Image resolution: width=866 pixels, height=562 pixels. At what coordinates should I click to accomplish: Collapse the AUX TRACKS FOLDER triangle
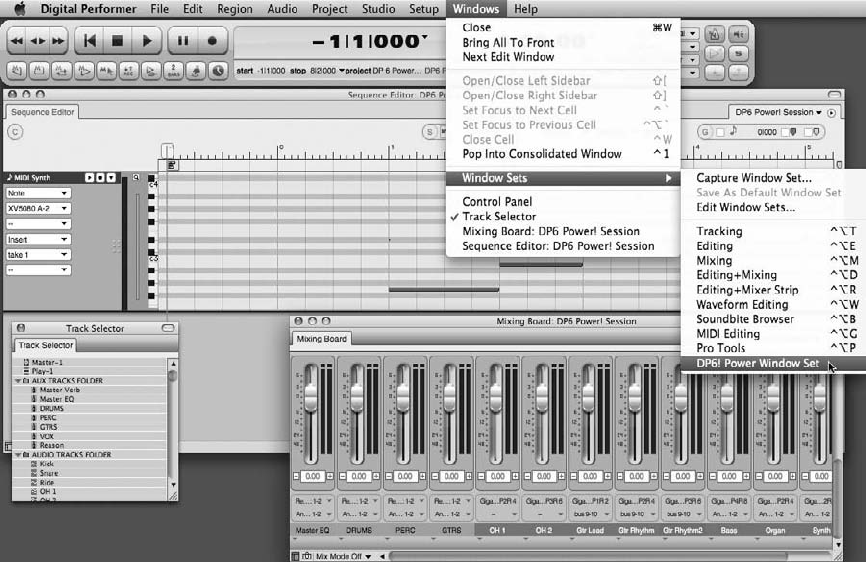tap(18, 381)
